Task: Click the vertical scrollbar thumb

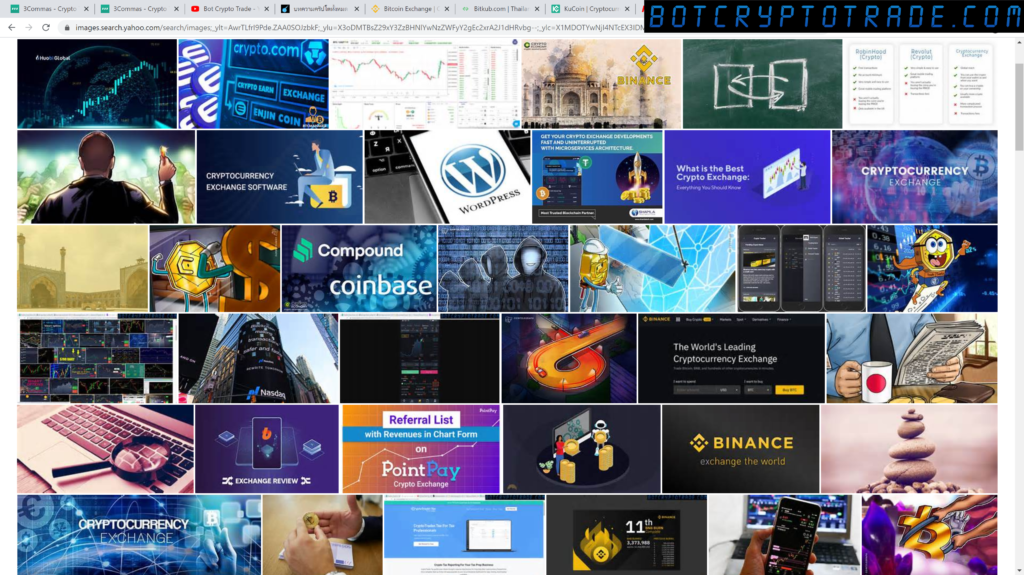Action: coord(1019,107)
